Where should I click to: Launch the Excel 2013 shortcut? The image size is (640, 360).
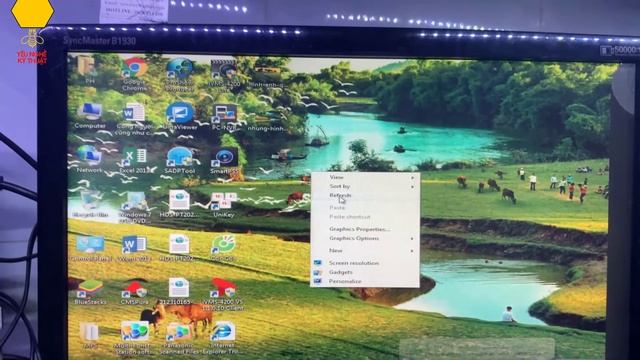pyautogui.click(x=135, y=160)
